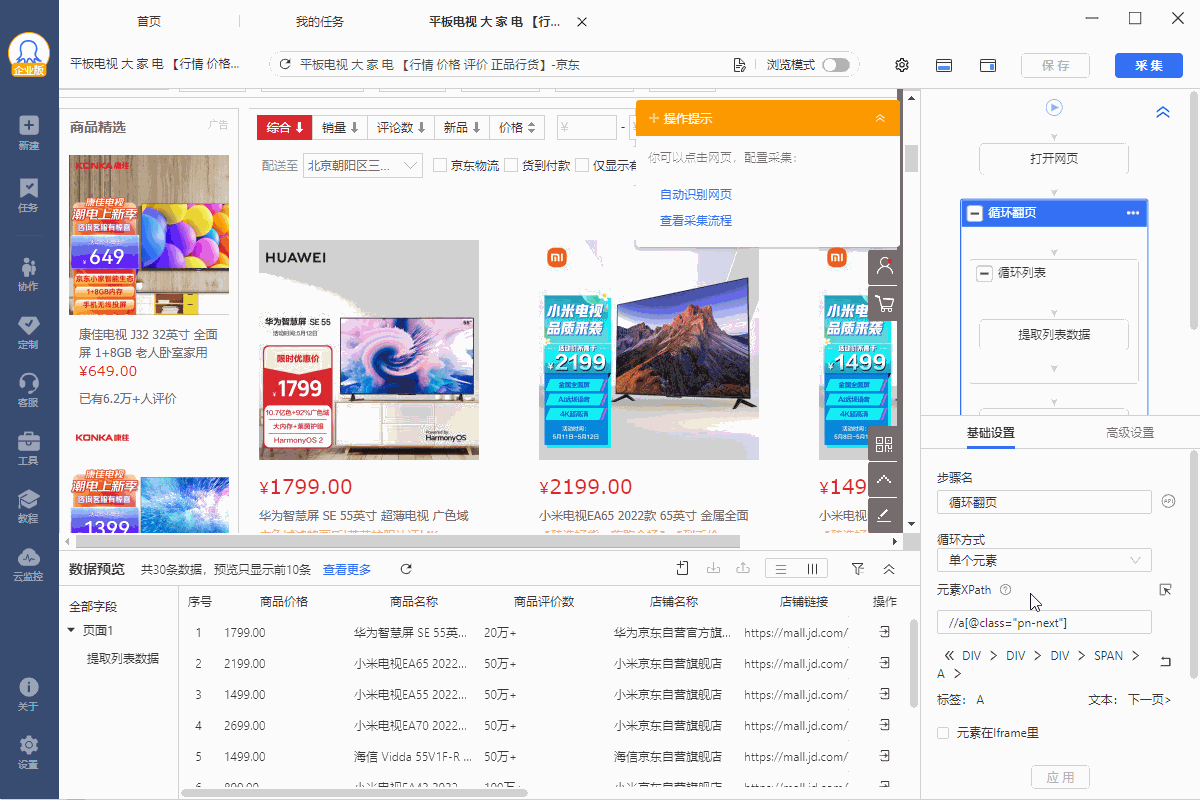Click the return arrow beside XPath breadcrumb
This screenshot has width=1200, height=800.
pos(1165,662)
